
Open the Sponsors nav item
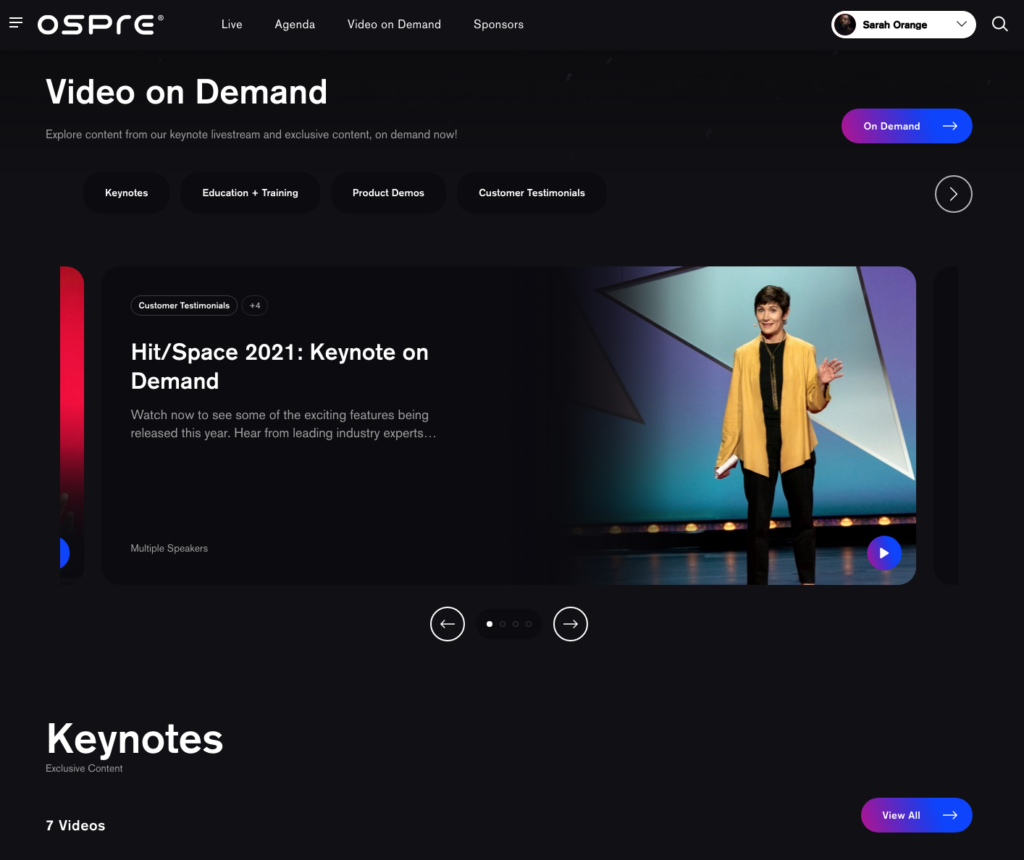point(498,24)
